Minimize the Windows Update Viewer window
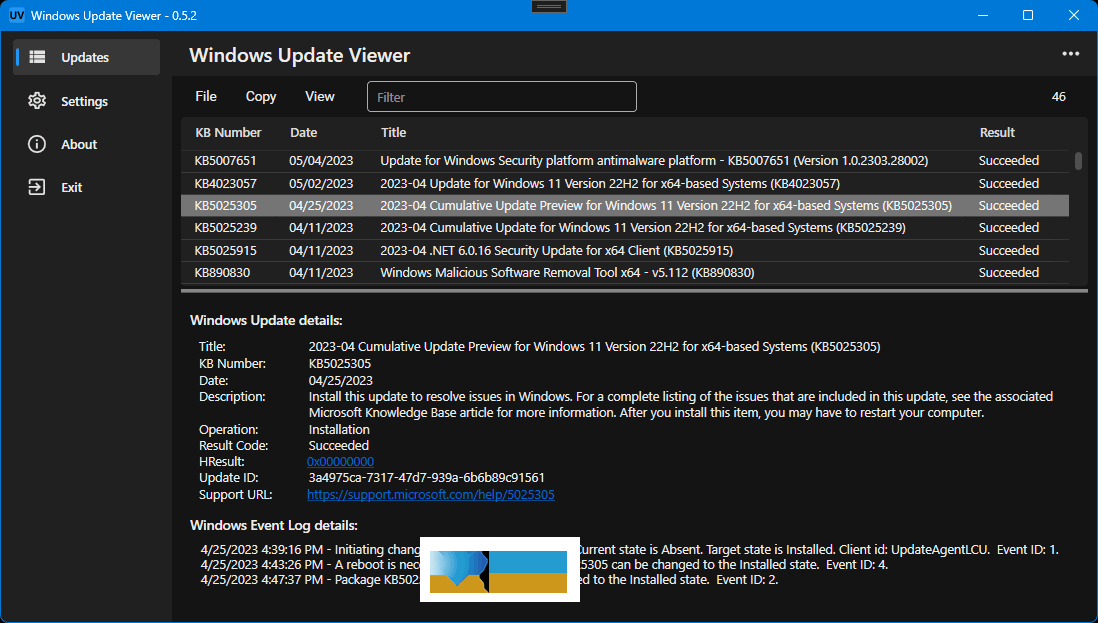This screenshot has width=1098, height=623. point(982,15)
